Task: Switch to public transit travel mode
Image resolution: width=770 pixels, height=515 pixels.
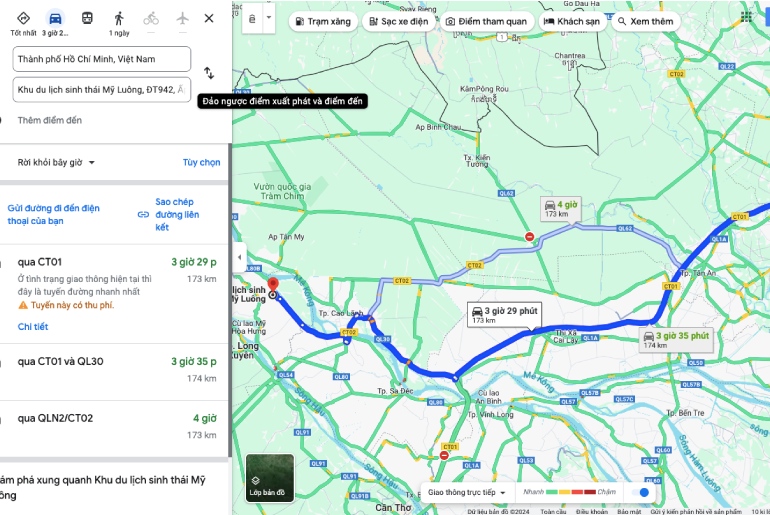Action: coord(87,19)
